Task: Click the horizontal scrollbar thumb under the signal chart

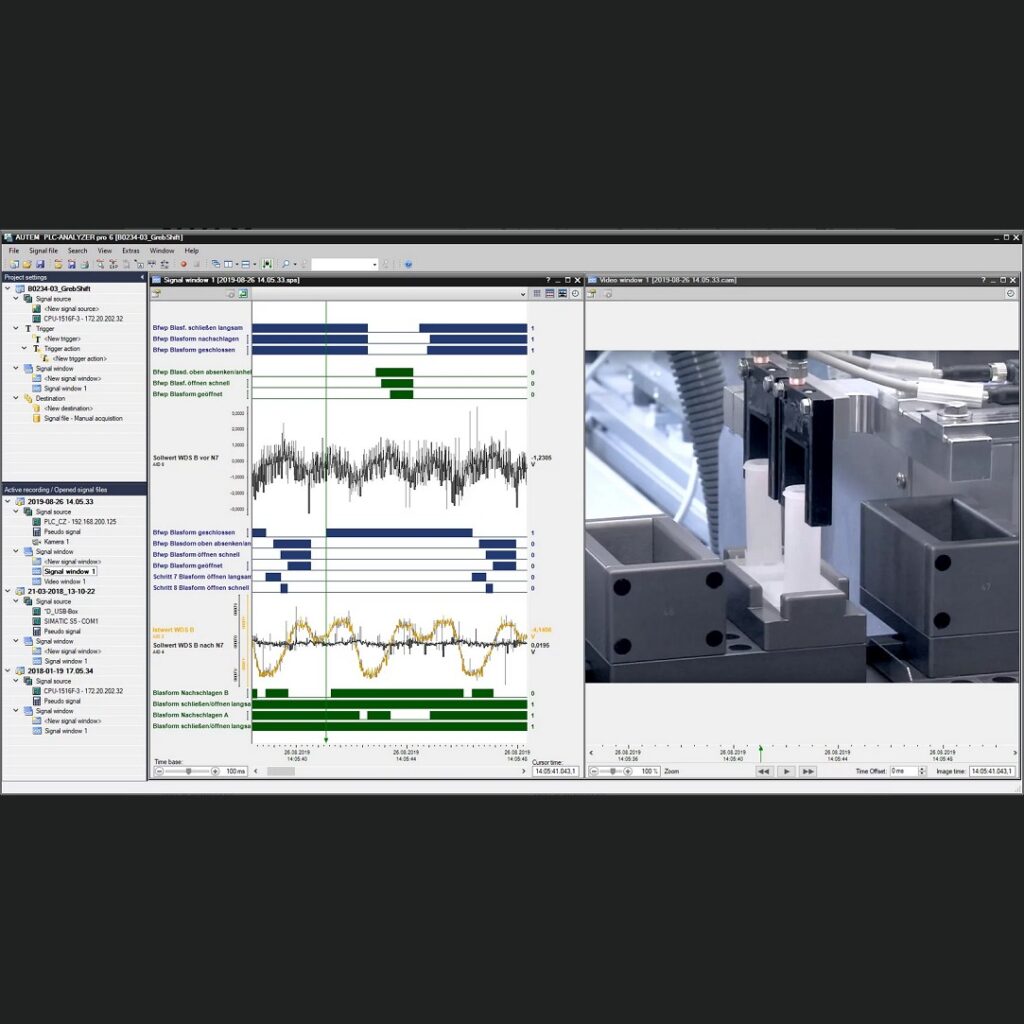Action: point(281,771)
